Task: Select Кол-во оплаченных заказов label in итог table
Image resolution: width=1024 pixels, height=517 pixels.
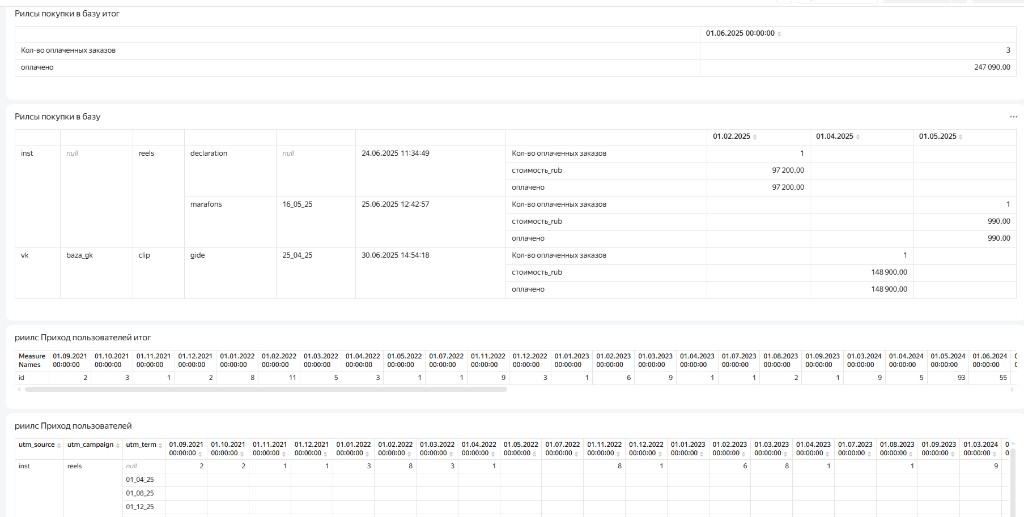Action: click(x=69, y=50)
